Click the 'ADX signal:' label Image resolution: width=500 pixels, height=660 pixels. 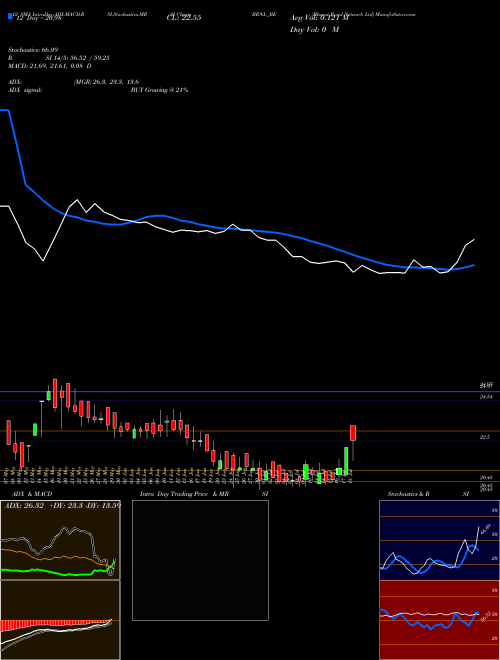[25, 90]
